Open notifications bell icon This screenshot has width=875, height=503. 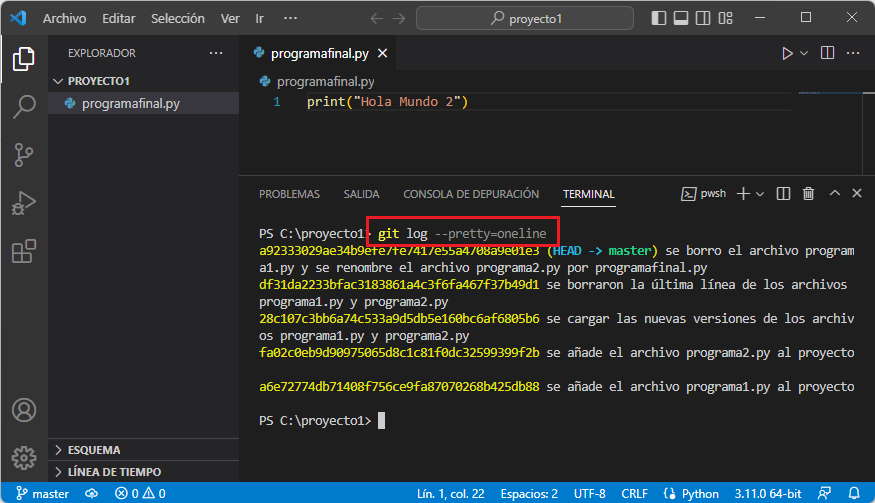[x=854, y=494]
